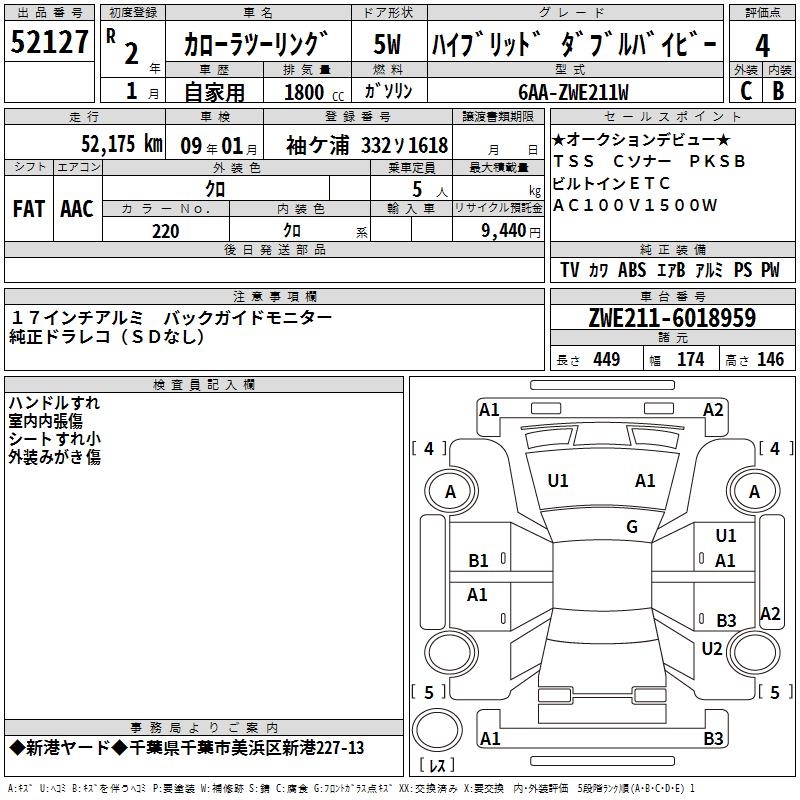The height and width of the screenshot is (800, 800).
Task: Click air conditioner value AAC
Action: point(77,209)
